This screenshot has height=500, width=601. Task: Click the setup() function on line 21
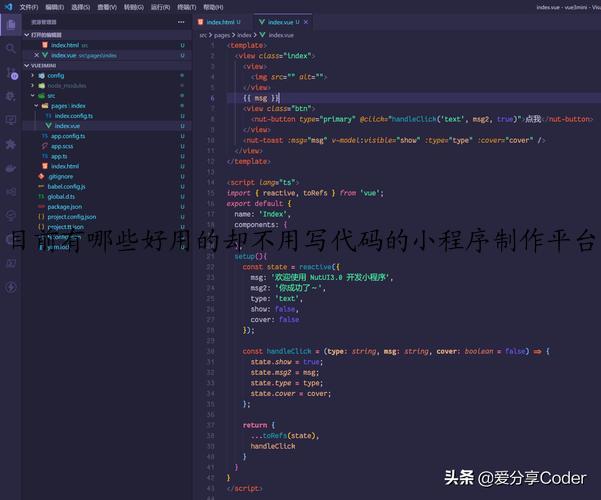point(251,256)
